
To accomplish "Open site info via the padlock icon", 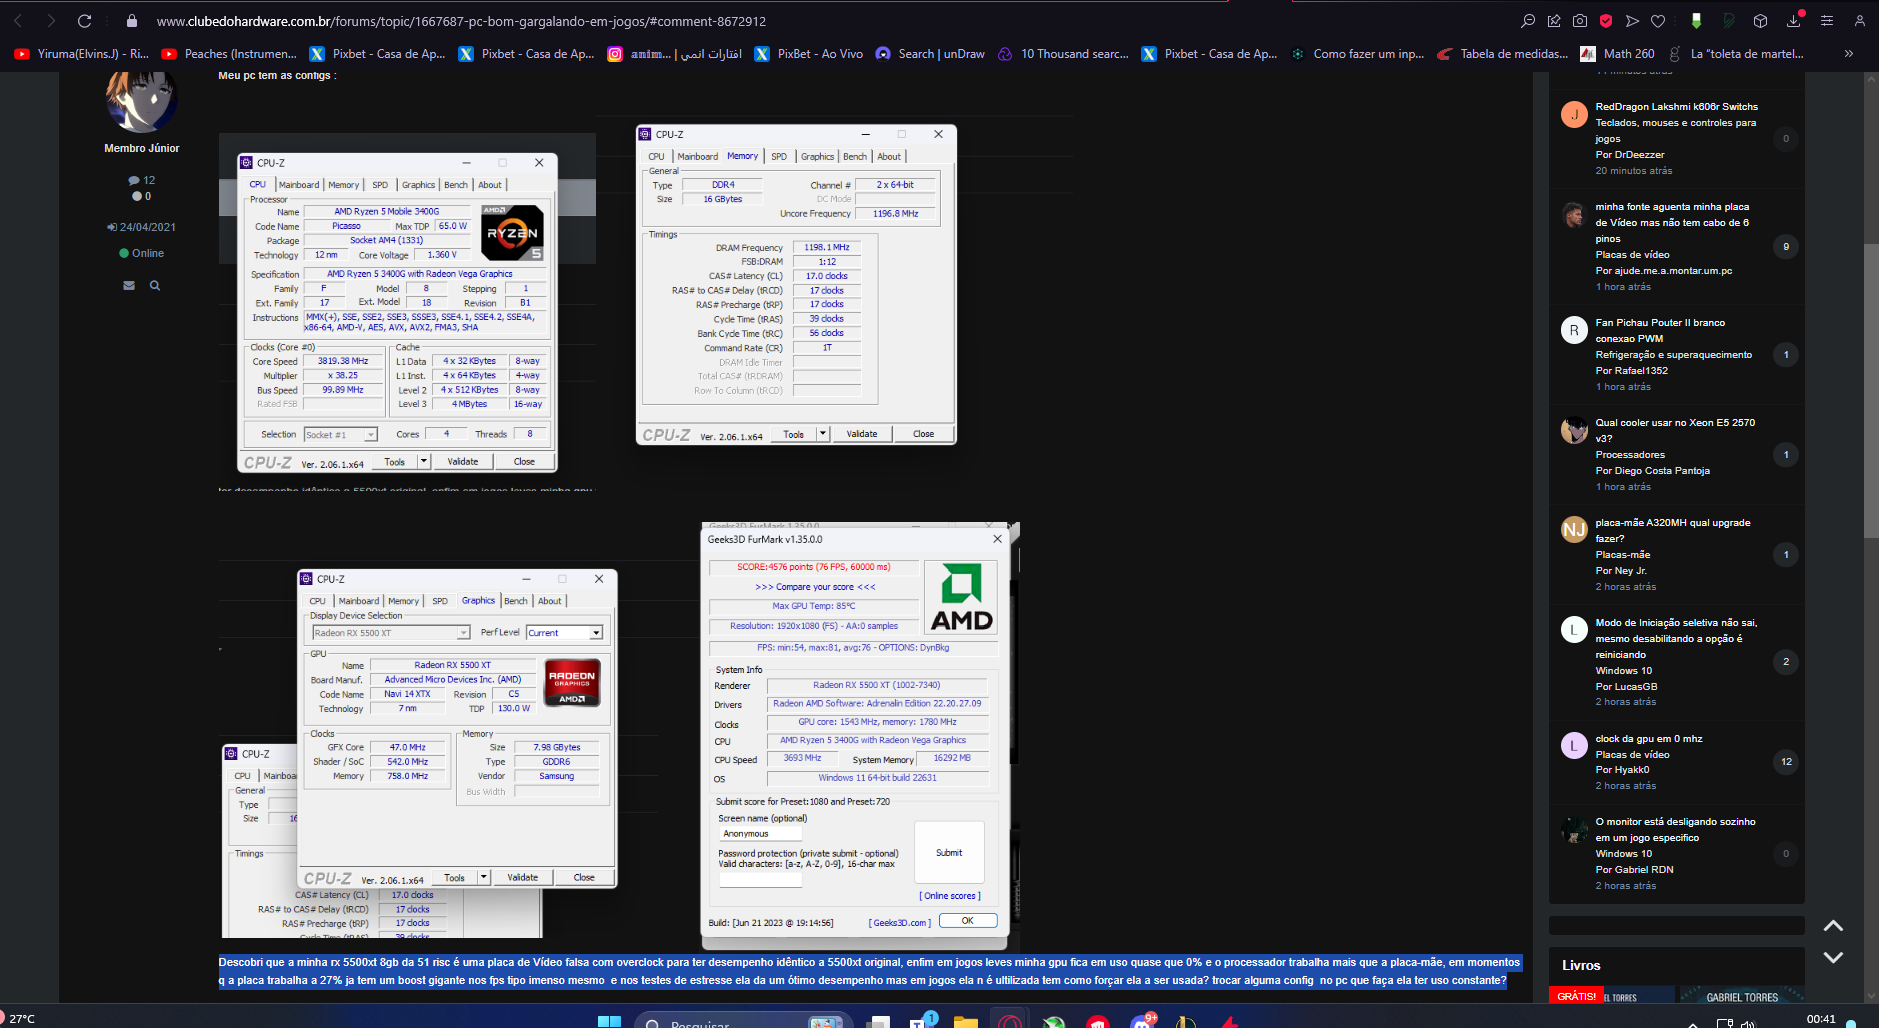I will coord(131,21).
